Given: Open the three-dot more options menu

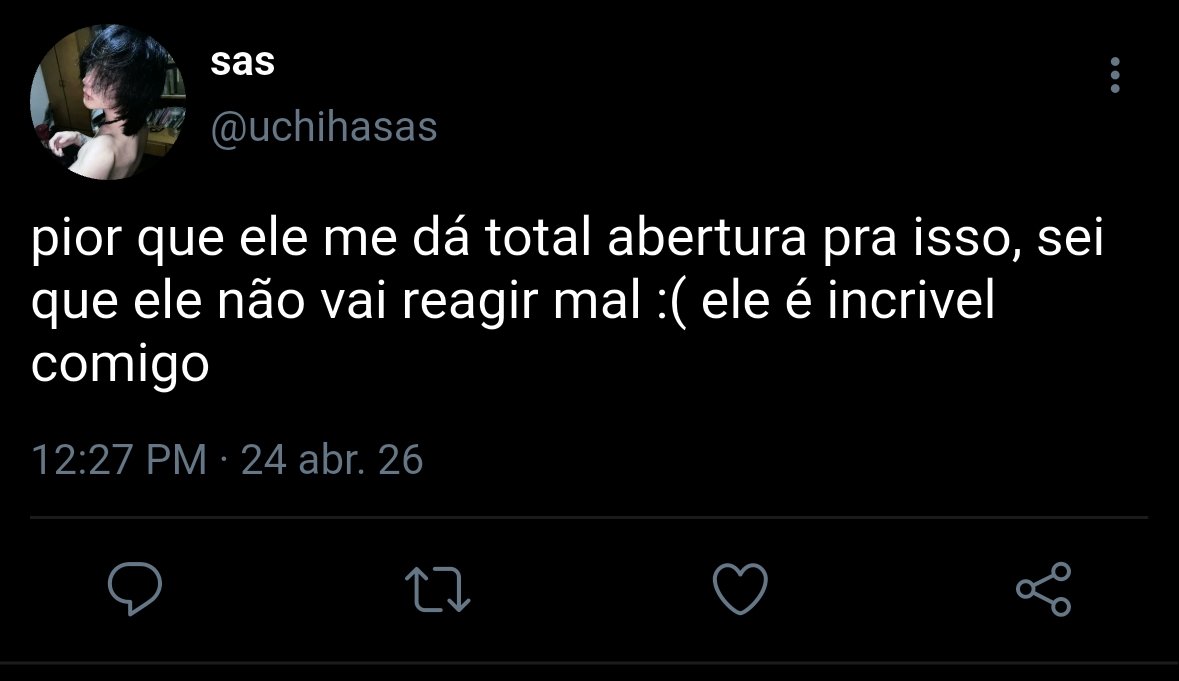Looking at the screenshot, I should pyautogui.click(x=1115, y=75).
